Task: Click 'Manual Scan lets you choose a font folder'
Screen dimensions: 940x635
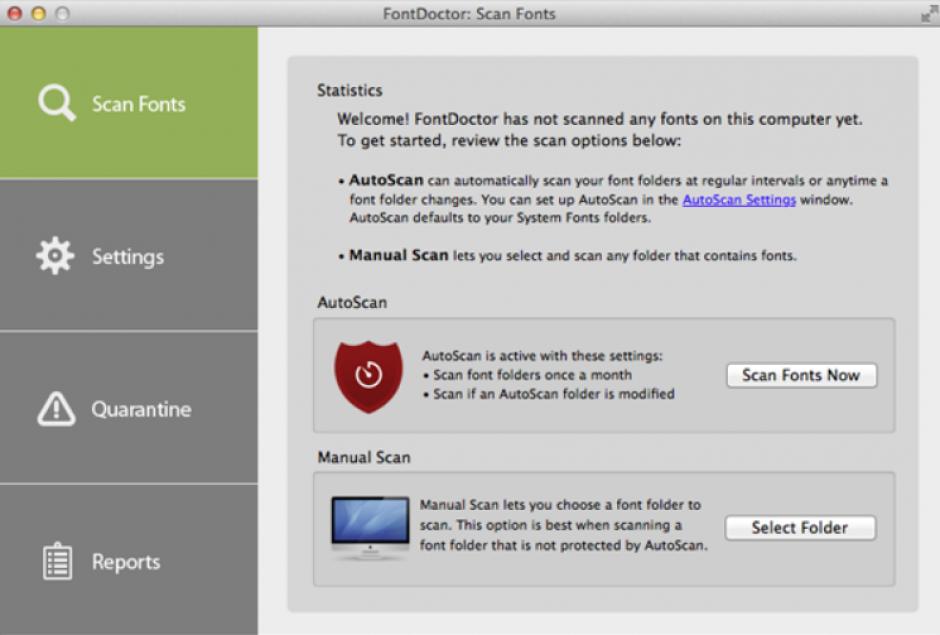Action: 560,505
